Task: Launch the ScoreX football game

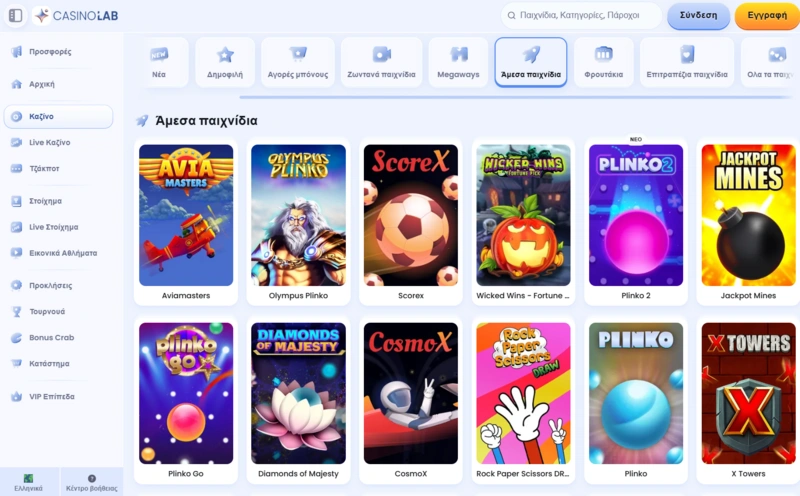Action: tap(411, 215)
